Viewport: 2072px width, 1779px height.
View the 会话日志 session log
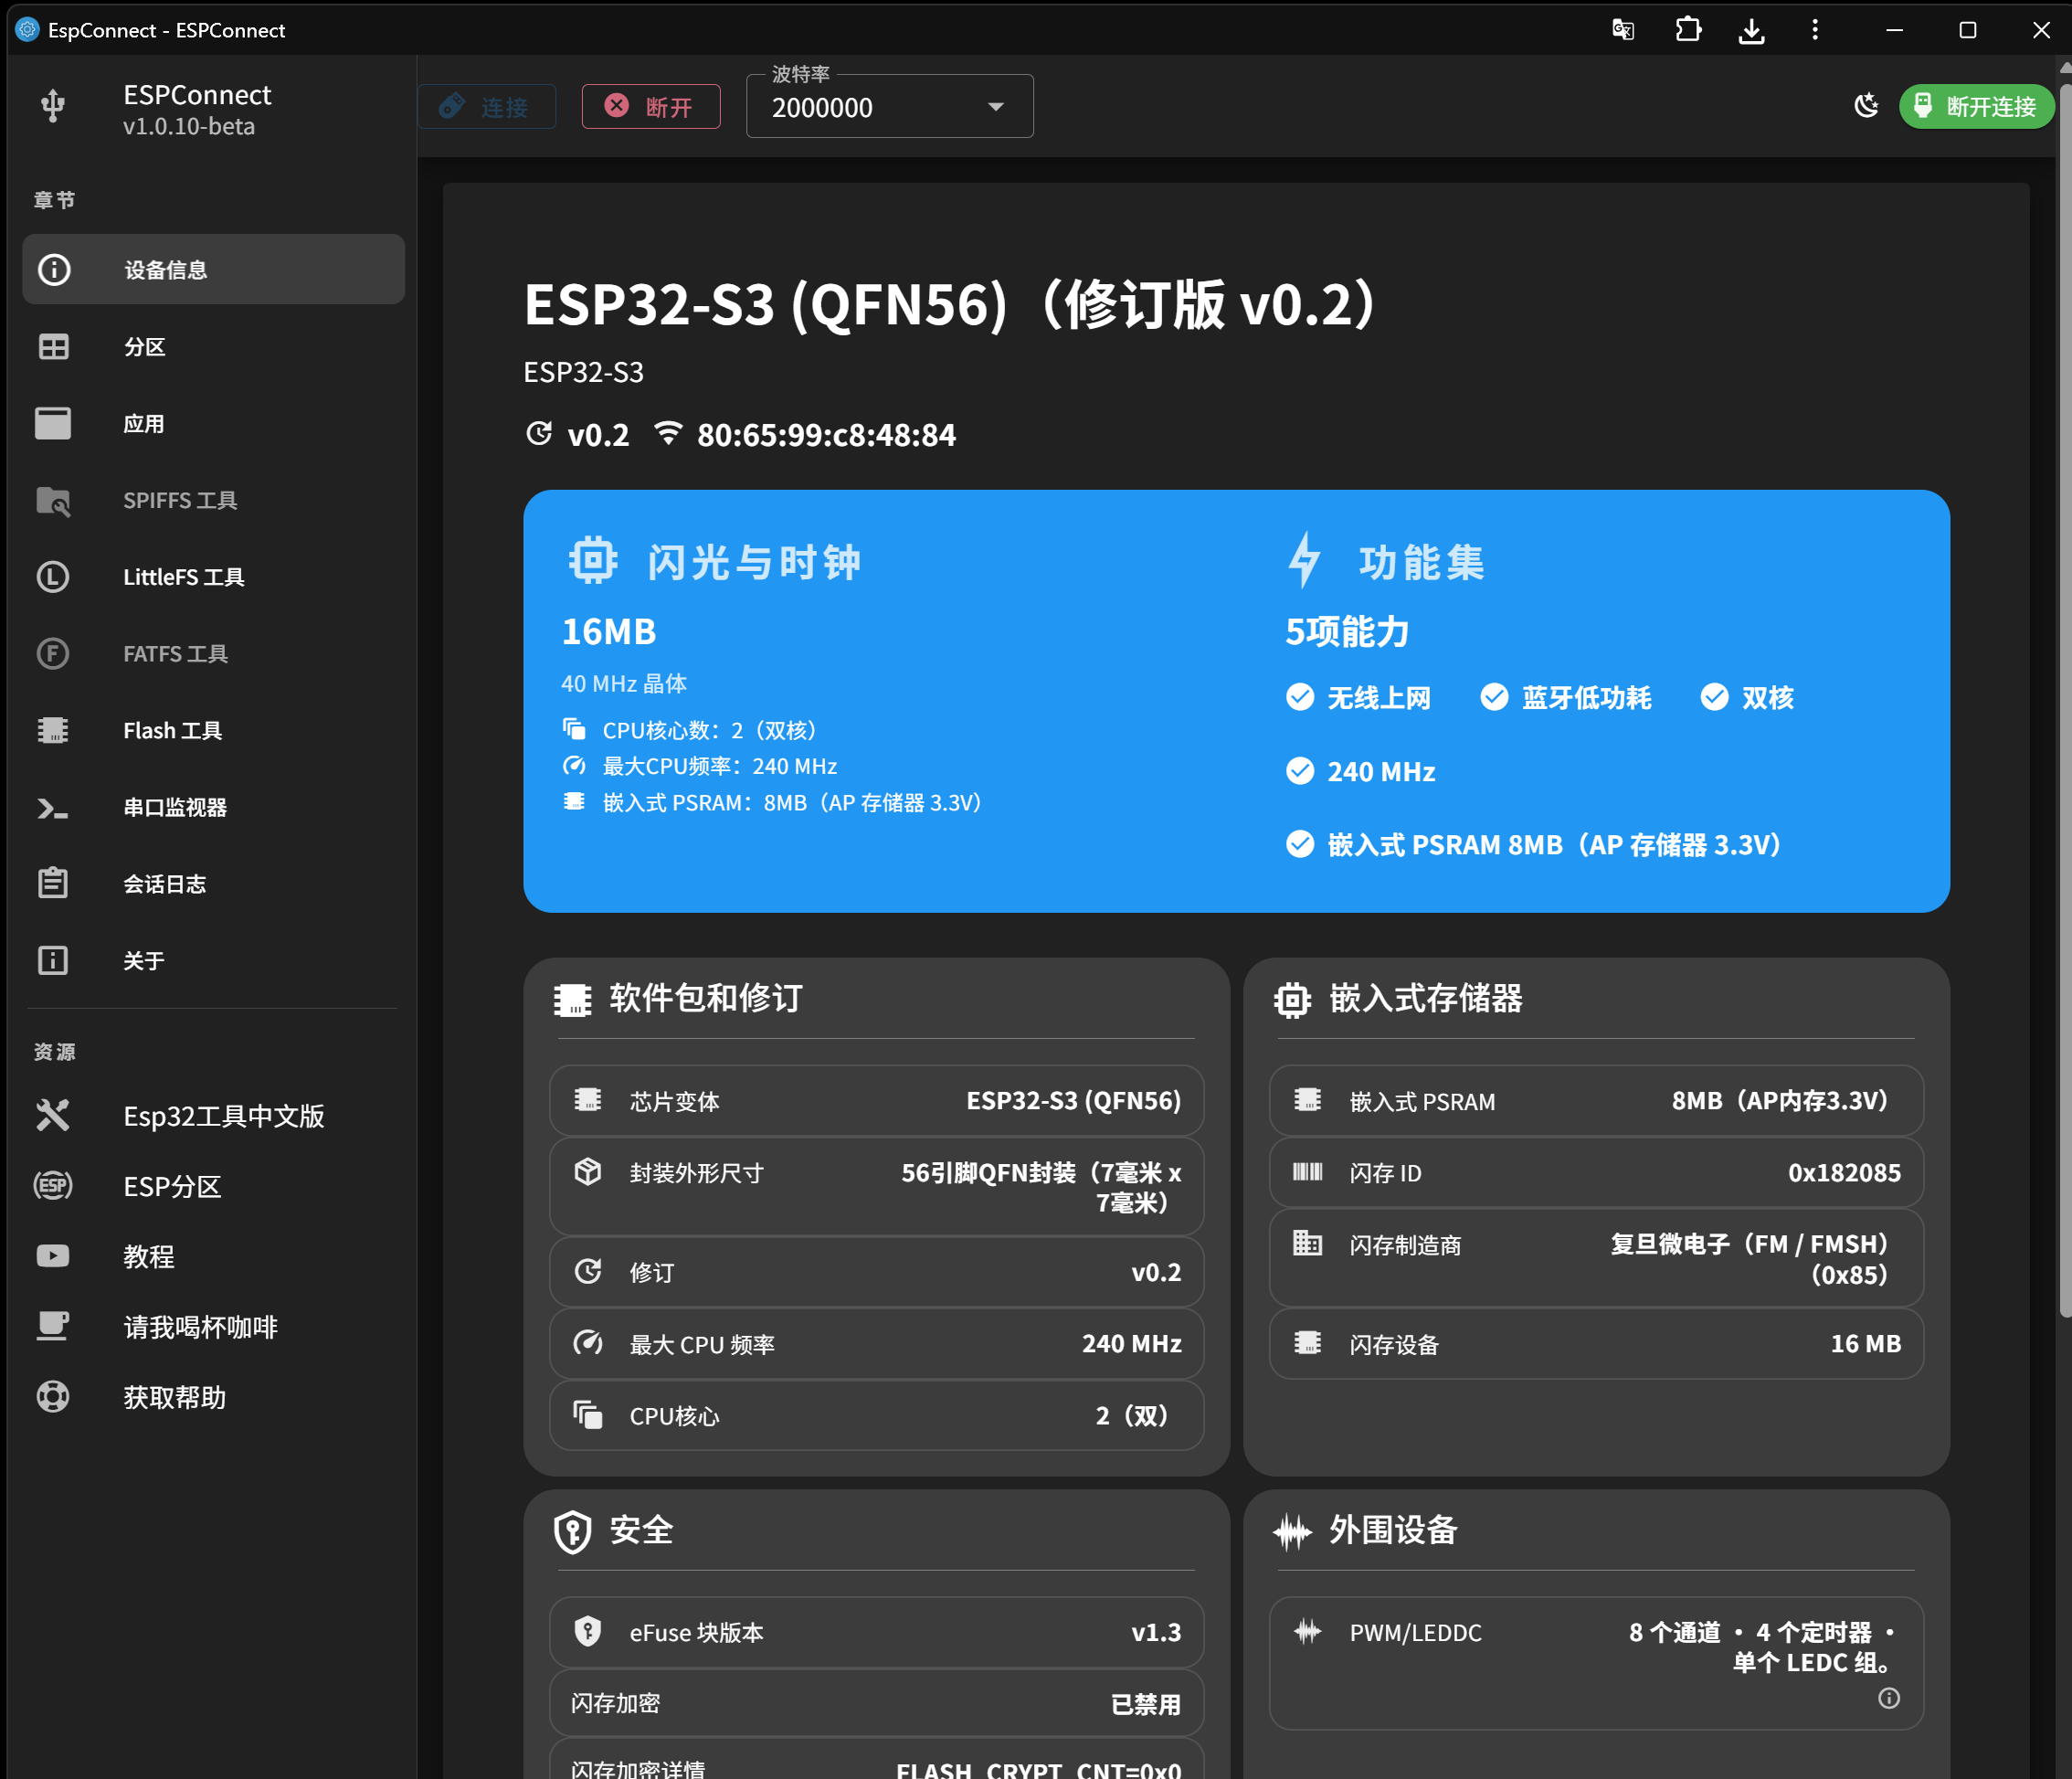[x=165, y=883]
